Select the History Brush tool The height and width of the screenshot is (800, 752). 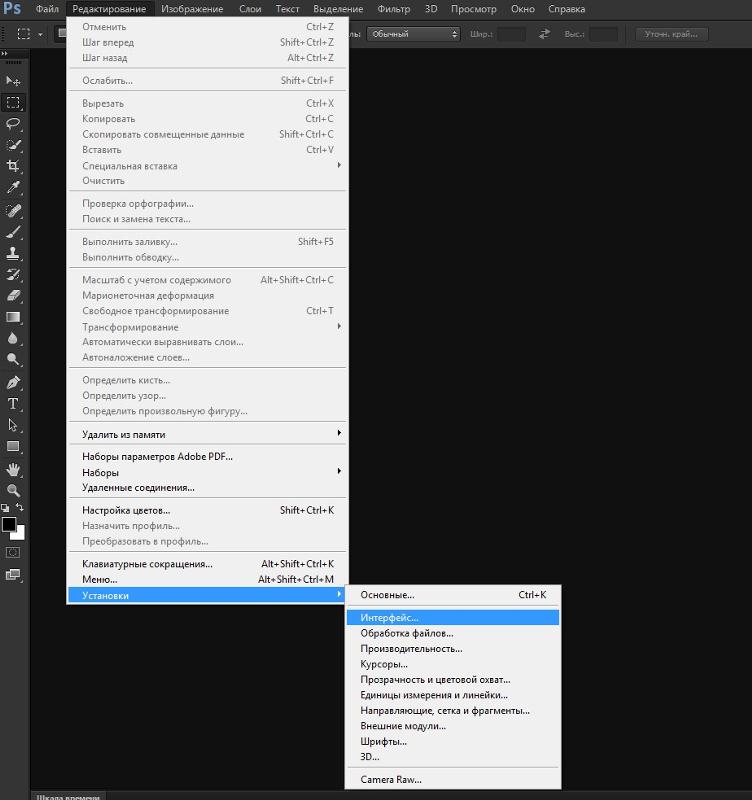(13, 275)
